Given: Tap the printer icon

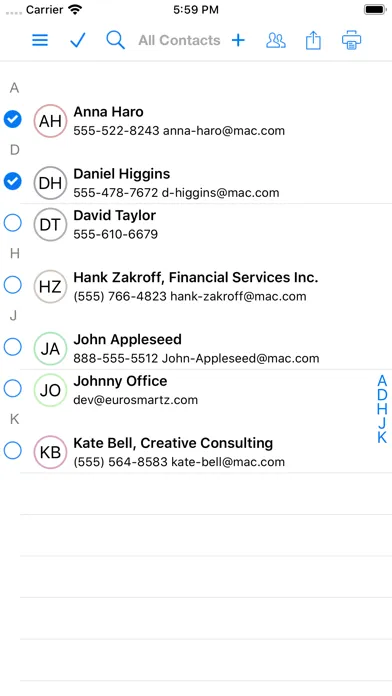Looking at the screenshot, I should pos(351,40).
